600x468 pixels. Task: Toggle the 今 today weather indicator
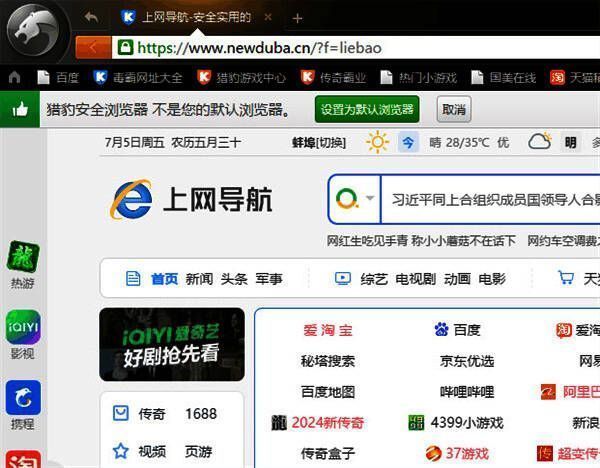(x=408, y=142)
